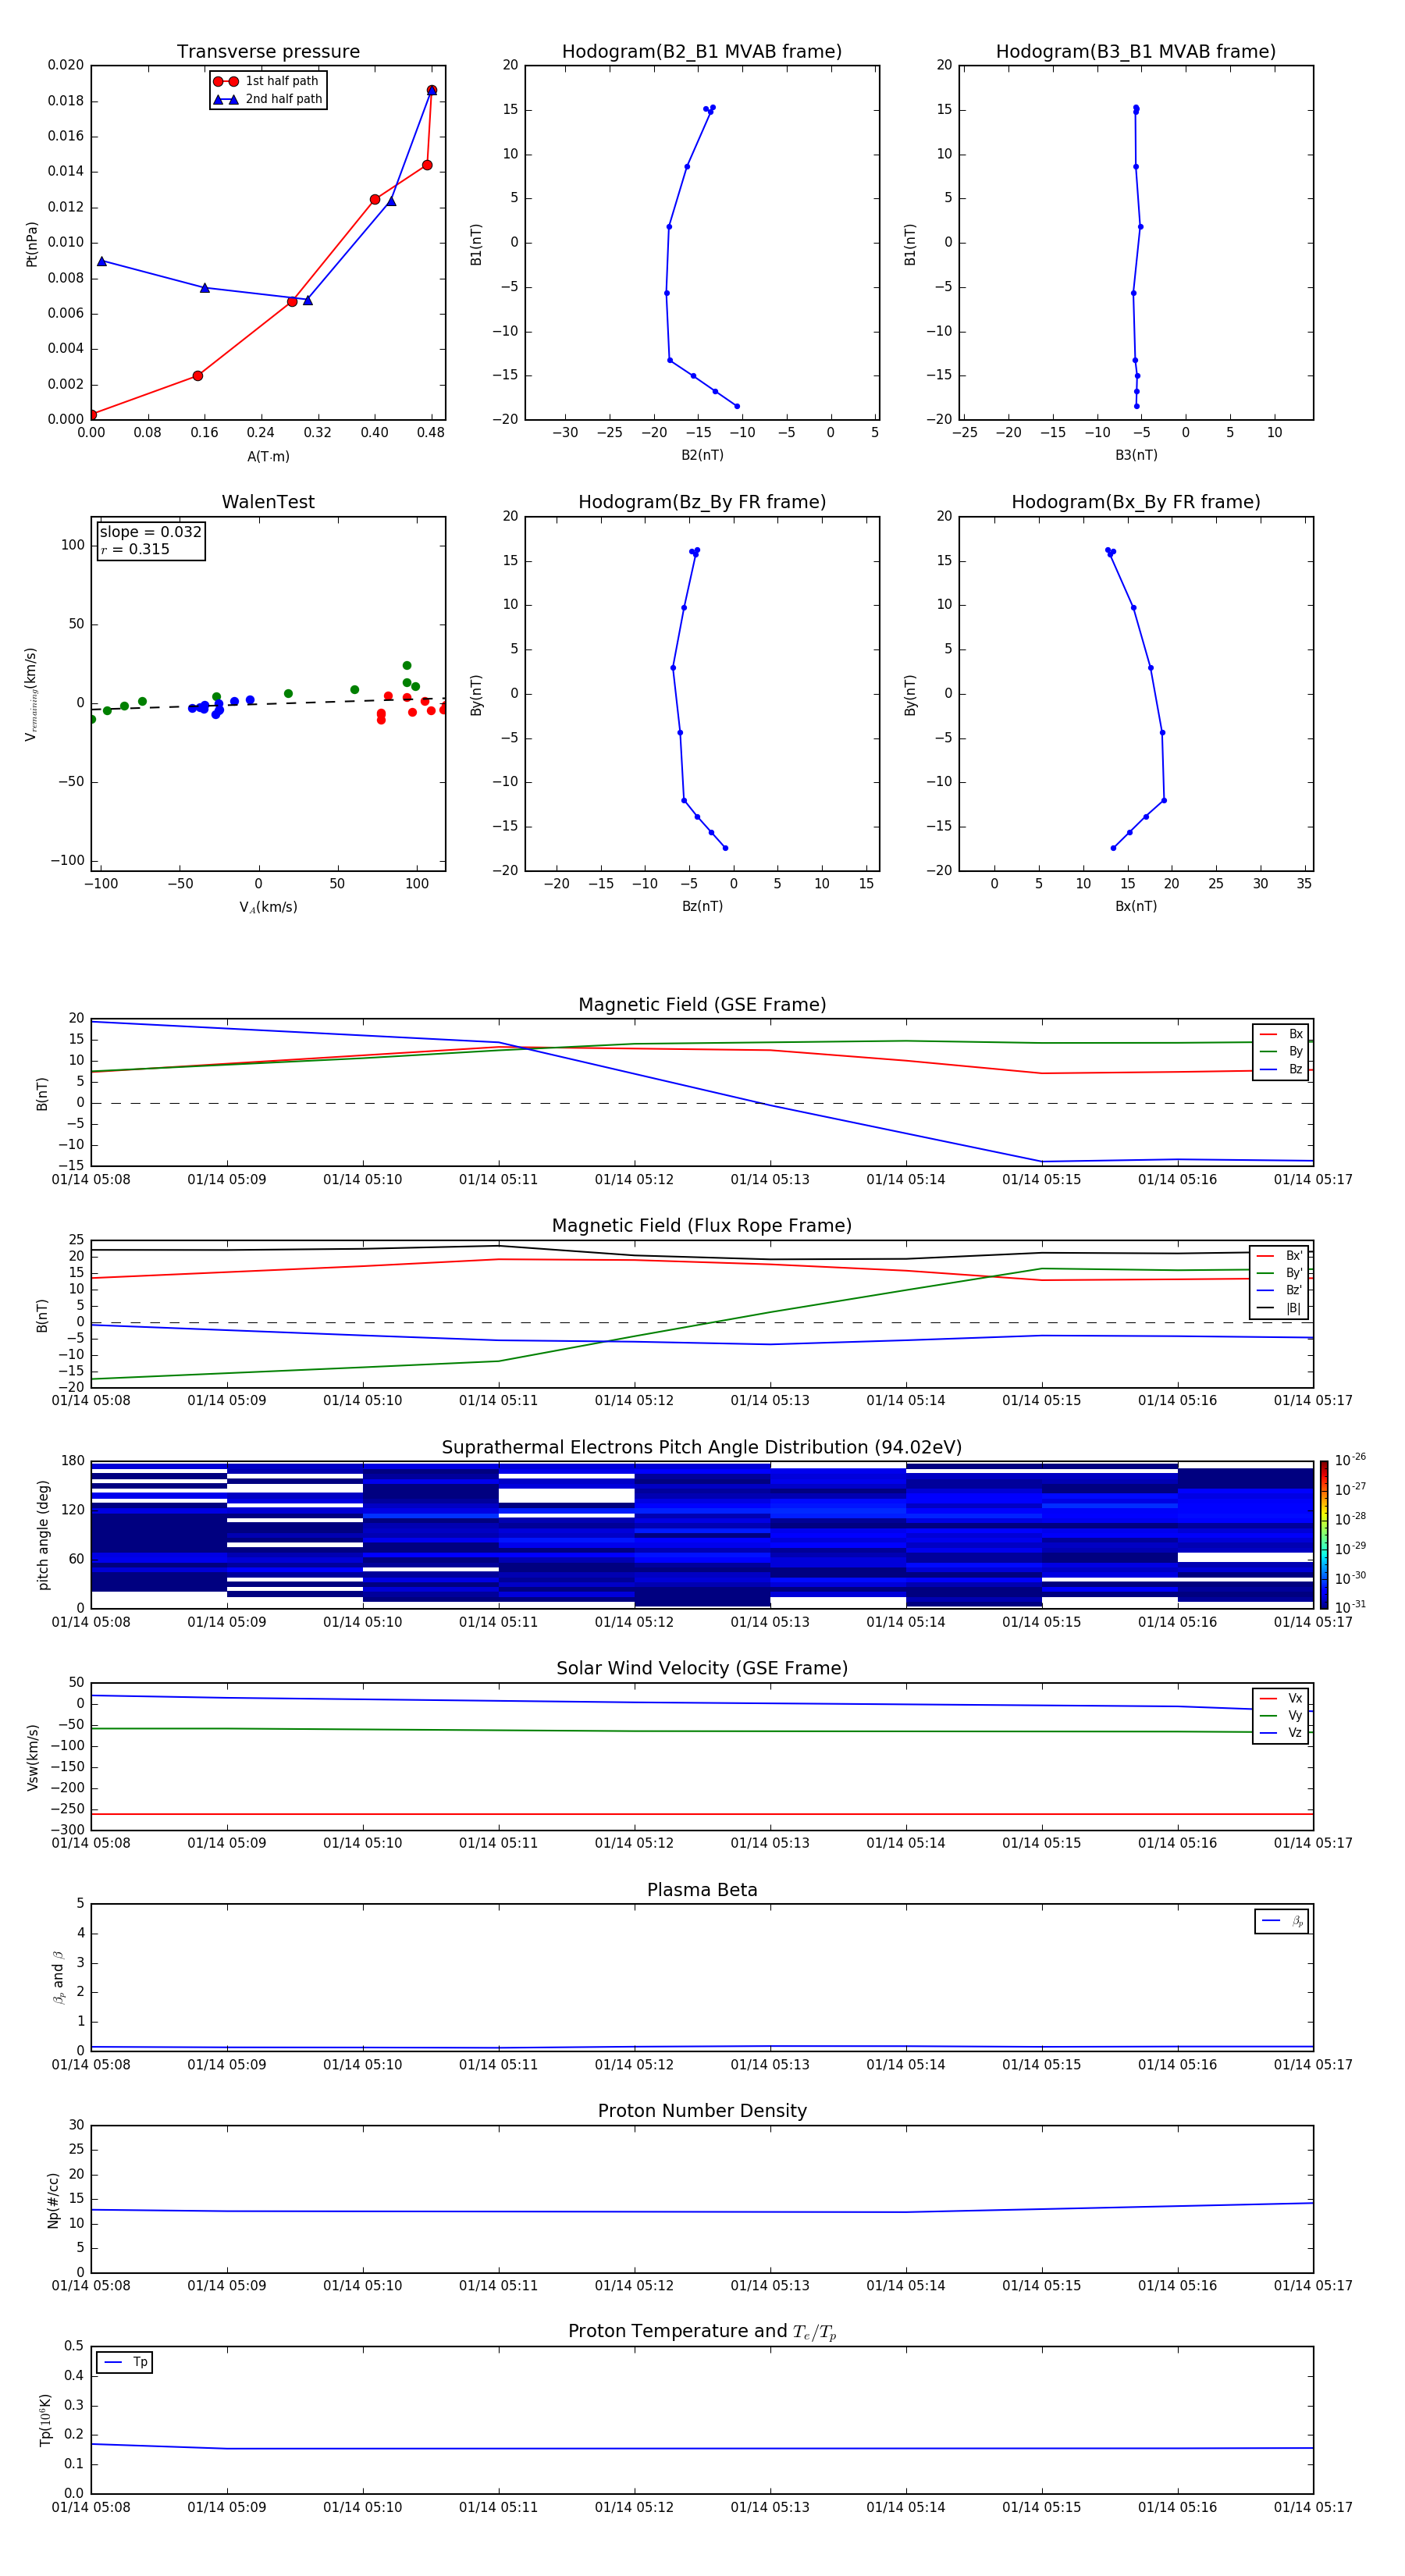Click the 'By' entry in GSE legend
This screenshot has width=1405, height=2576.
[1281, 1051]
